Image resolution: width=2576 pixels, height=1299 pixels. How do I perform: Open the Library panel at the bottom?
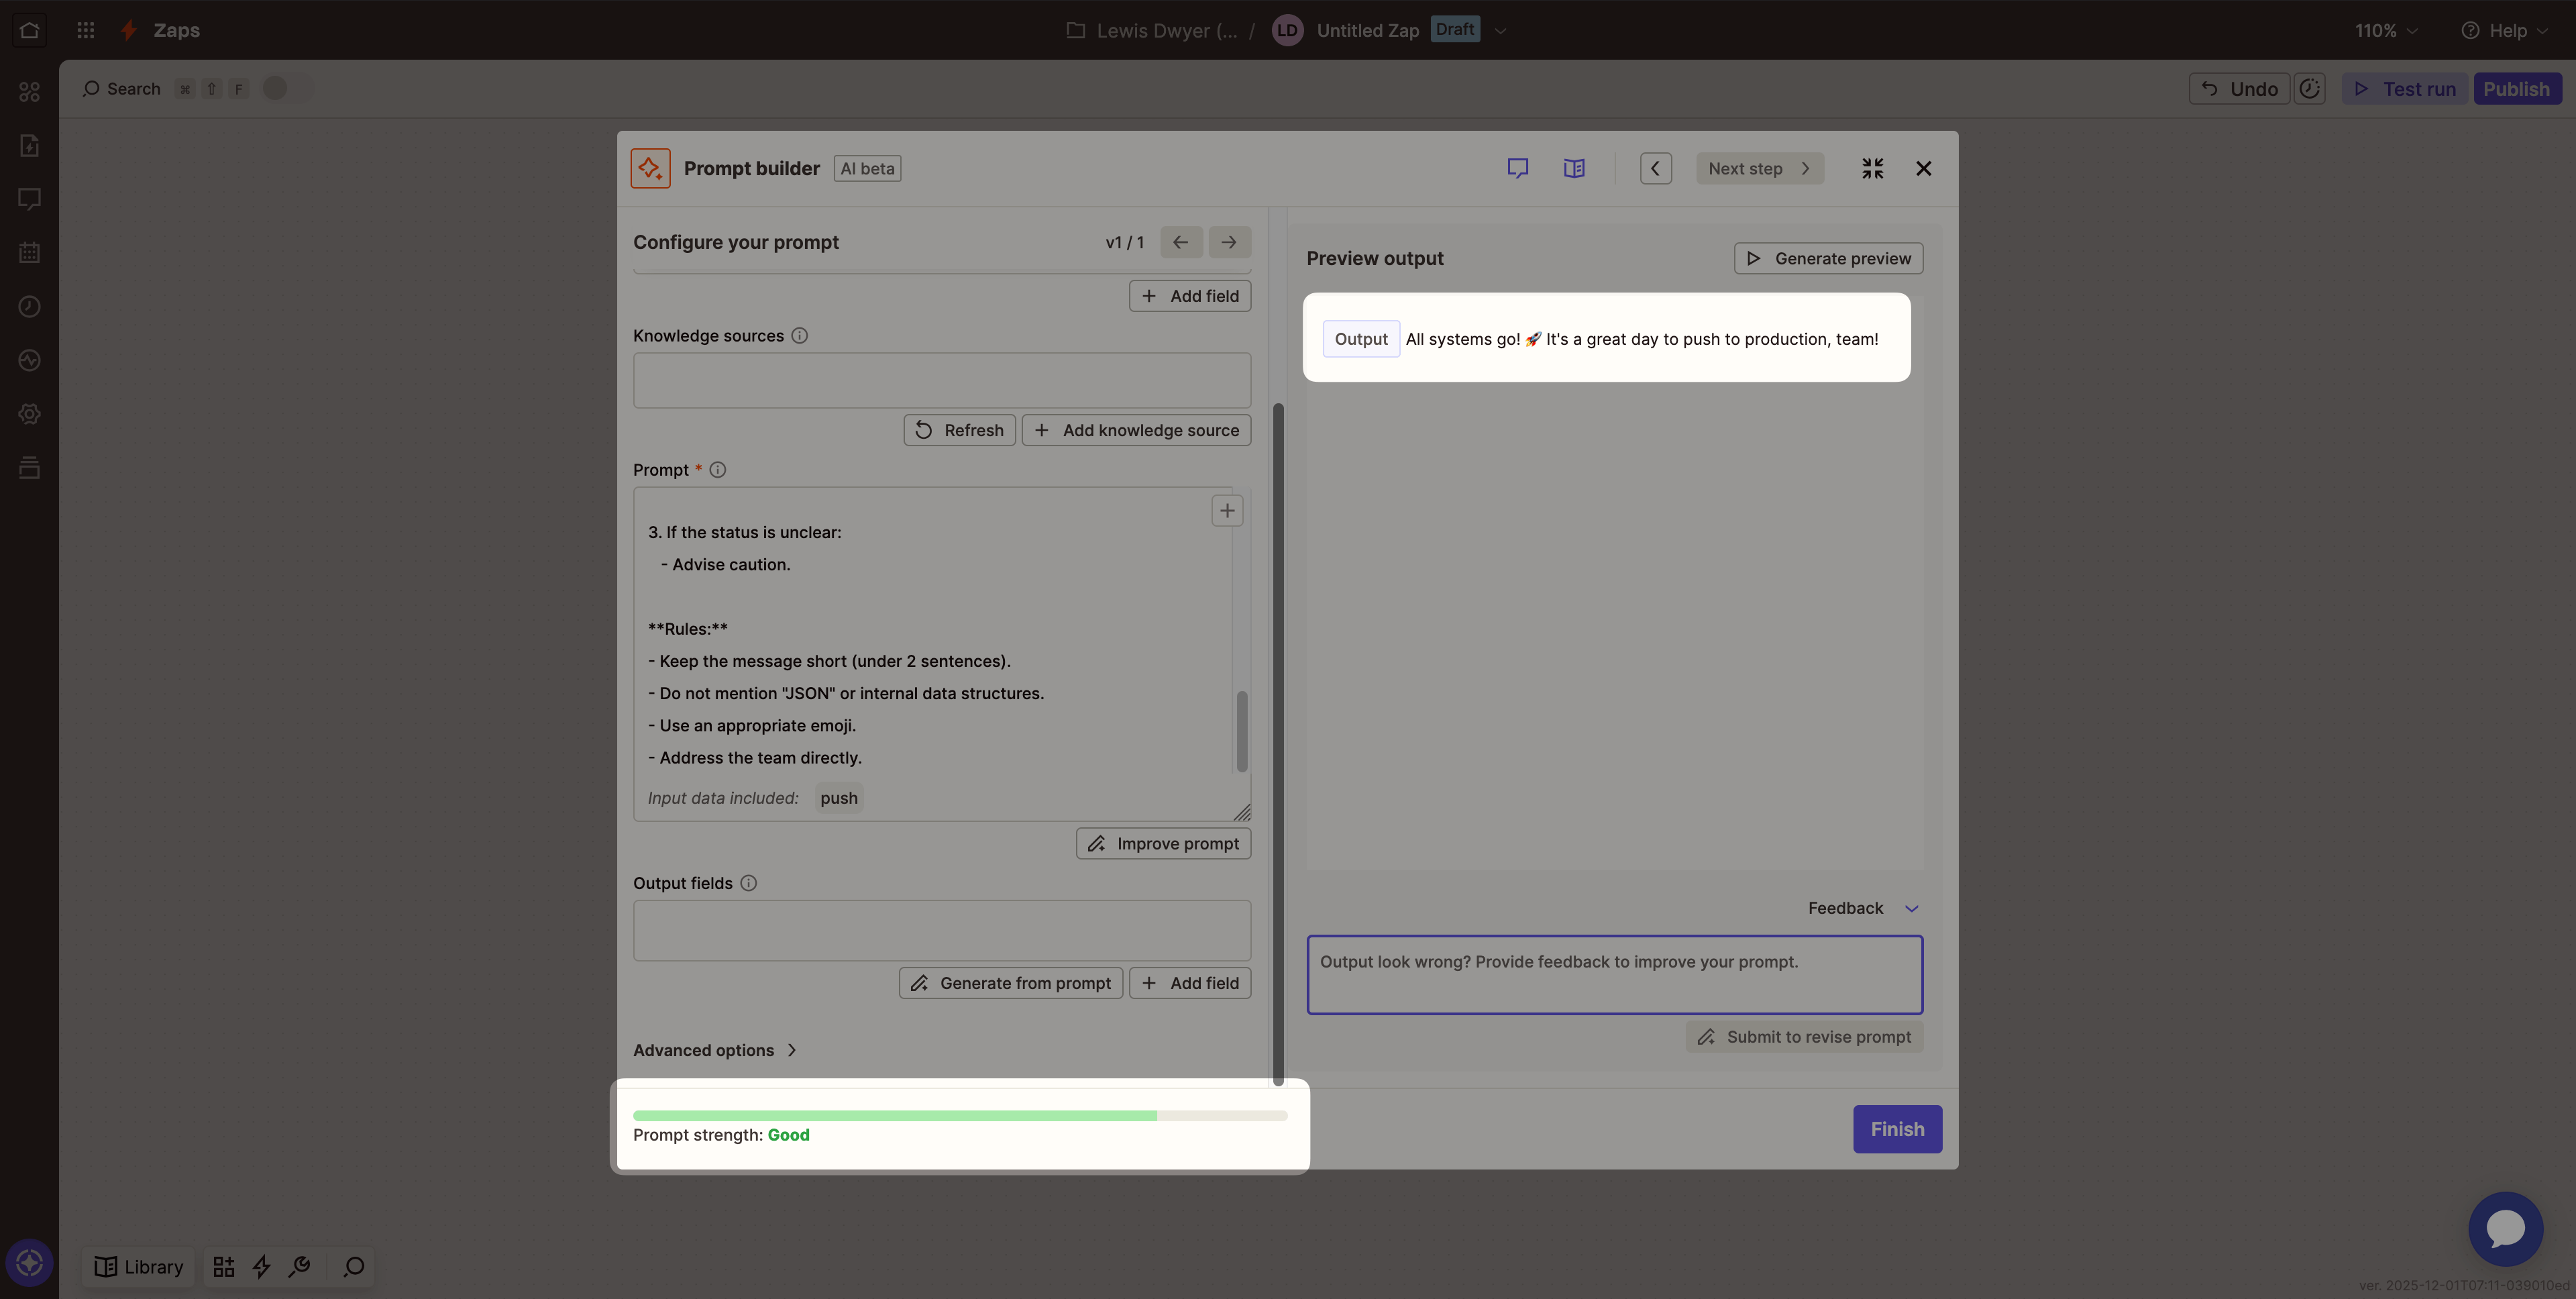point(138,1266)
